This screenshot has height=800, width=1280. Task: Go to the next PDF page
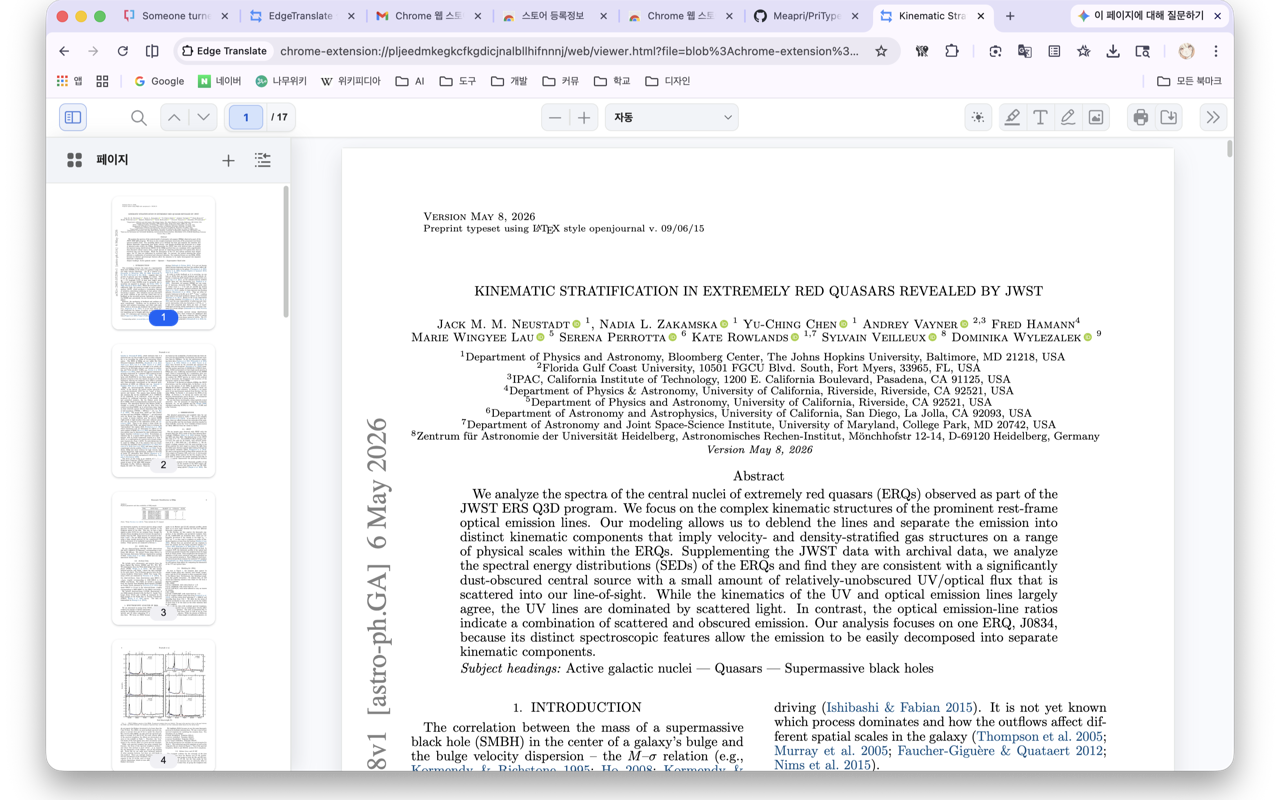(x=204, y=118)
